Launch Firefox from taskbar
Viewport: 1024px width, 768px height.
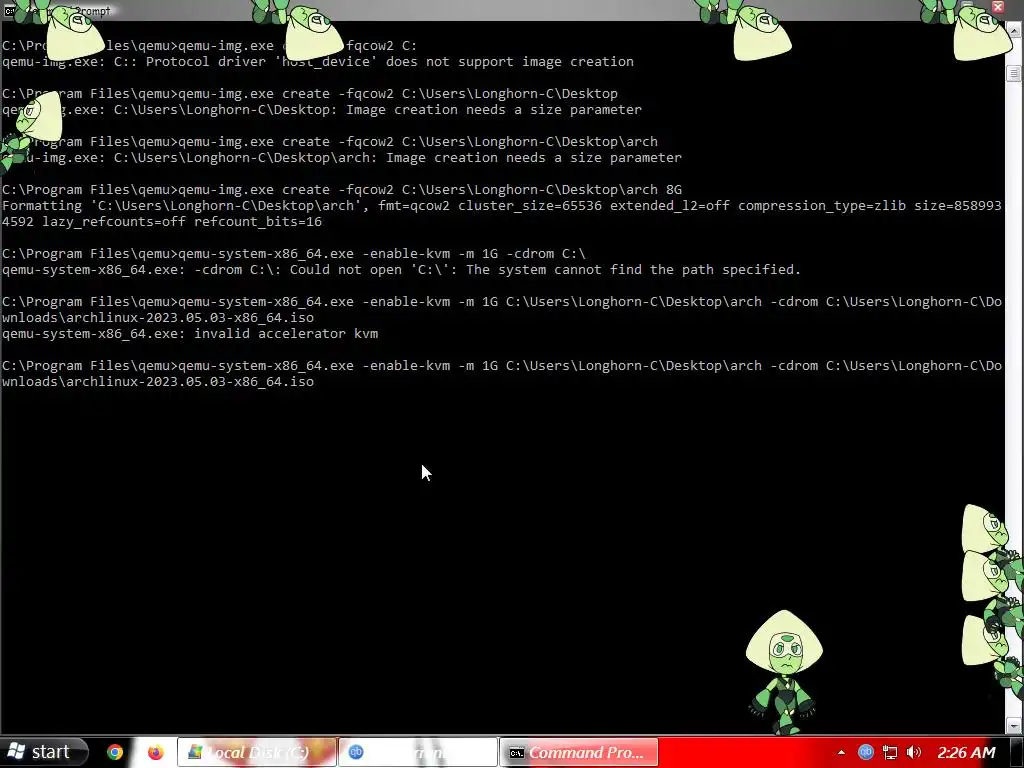[x=155, y=752]
